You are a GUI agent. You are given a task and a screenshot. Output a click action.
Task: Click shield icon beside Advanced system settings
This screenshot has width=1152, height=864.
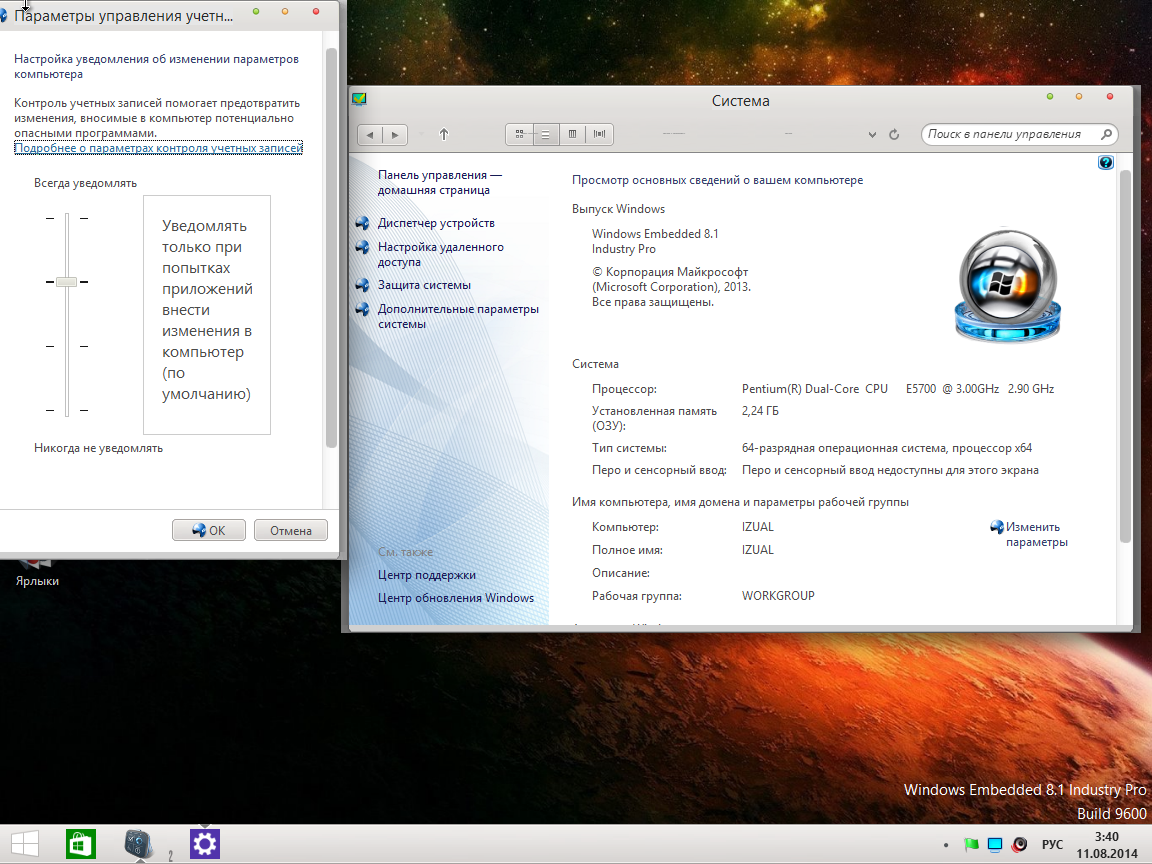[362, 309]
